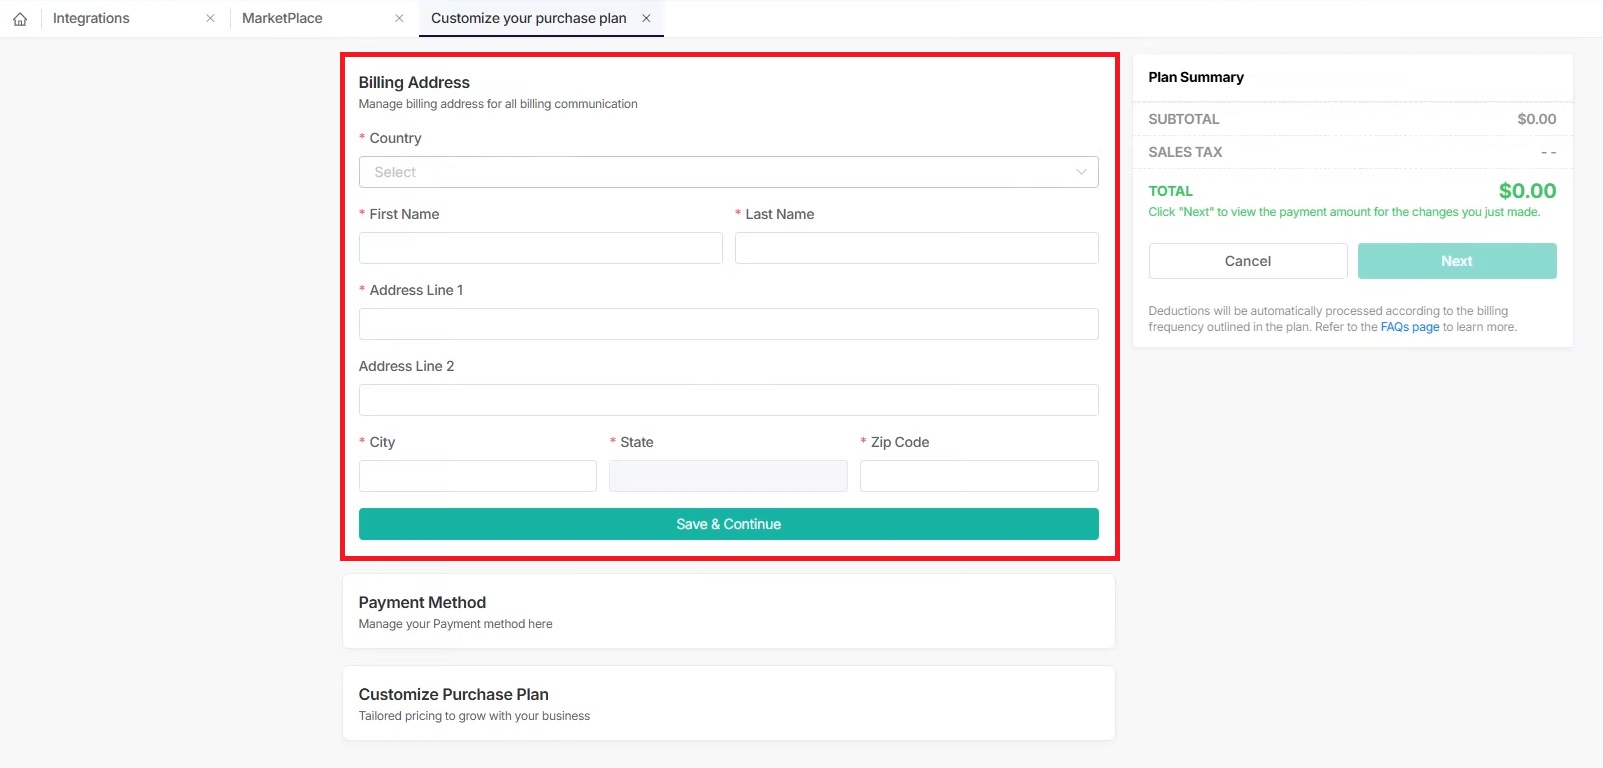Click the Country dropdown chevron arrow
The width and height of the screenshot is (1603, 768).
pyautogui.click(x=1081, y=172)
